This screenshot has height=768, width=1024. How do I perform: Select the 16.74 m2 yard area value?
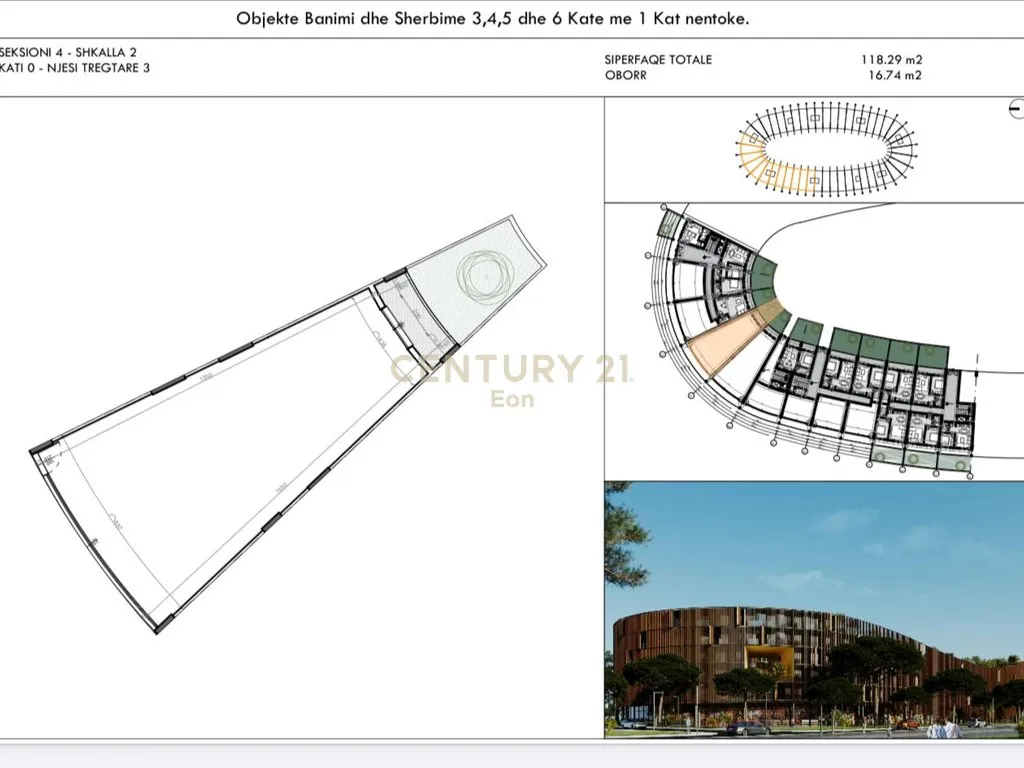894,75
